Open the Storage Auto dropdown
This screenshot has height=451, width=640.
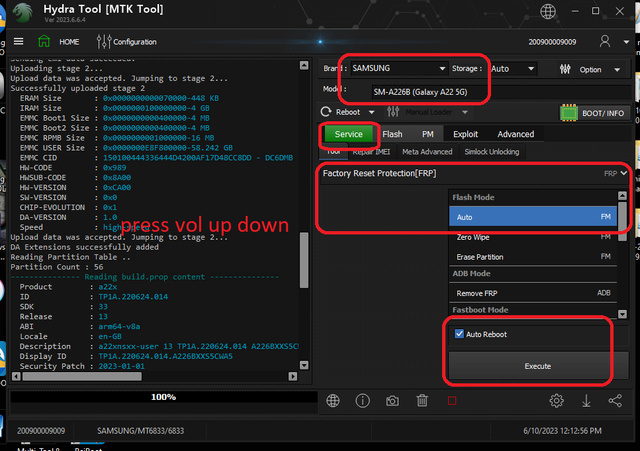(x=513, y=69)
